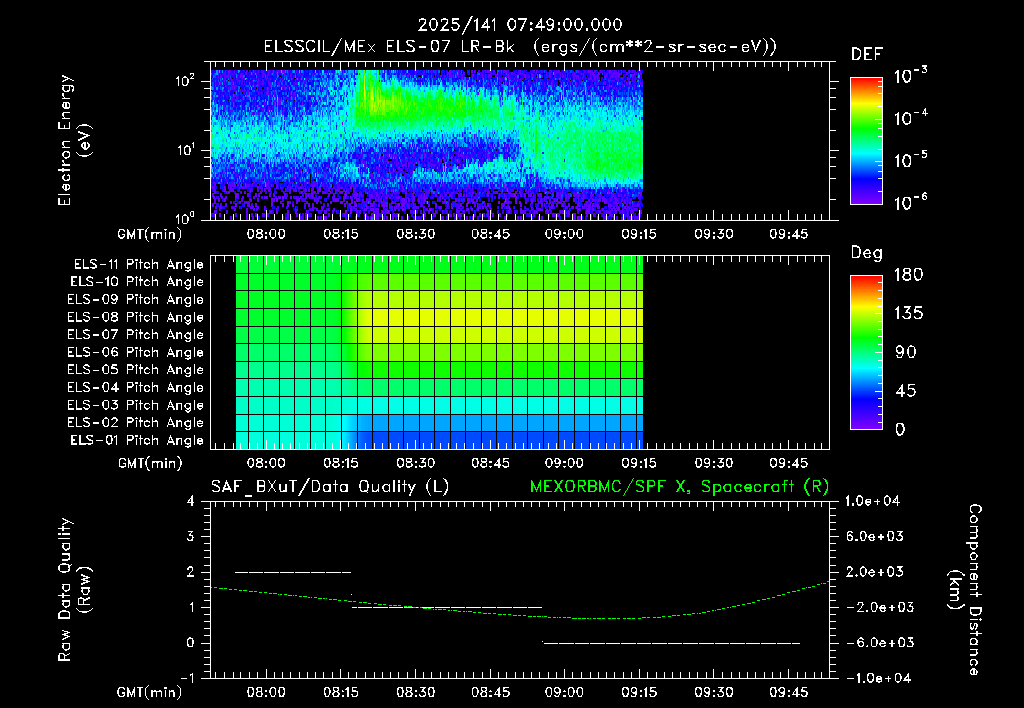Select the ELS-05 Pitch Angle row label

point(136,370)
